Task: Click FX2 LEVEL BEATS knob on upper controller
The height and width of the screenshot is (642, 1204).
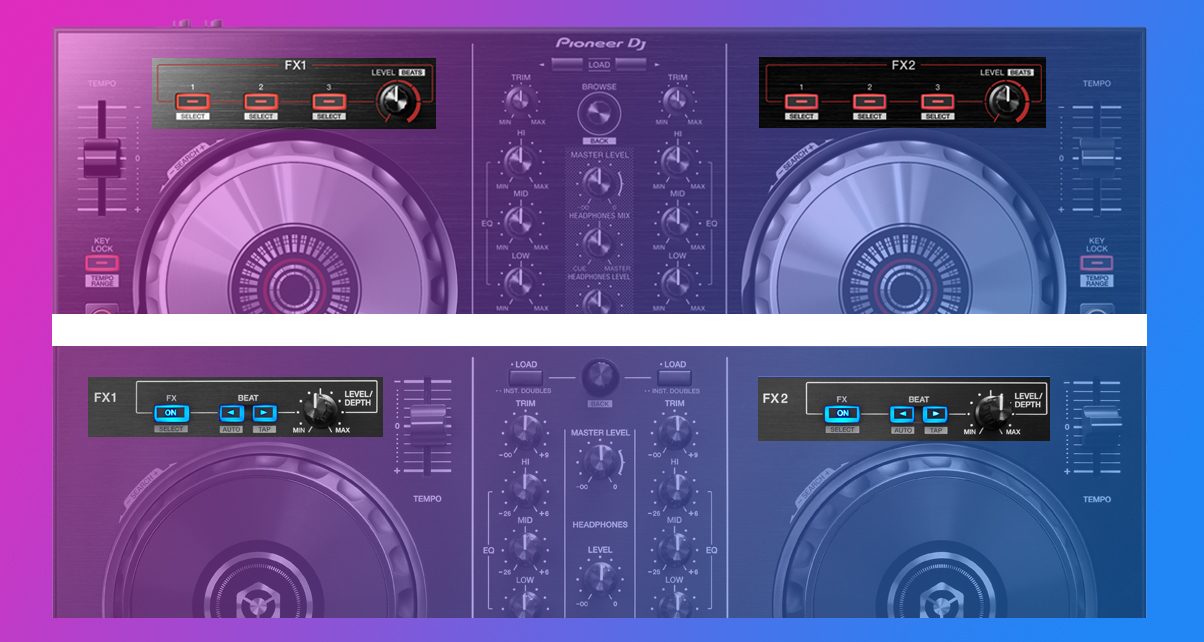Action: 1005,100
